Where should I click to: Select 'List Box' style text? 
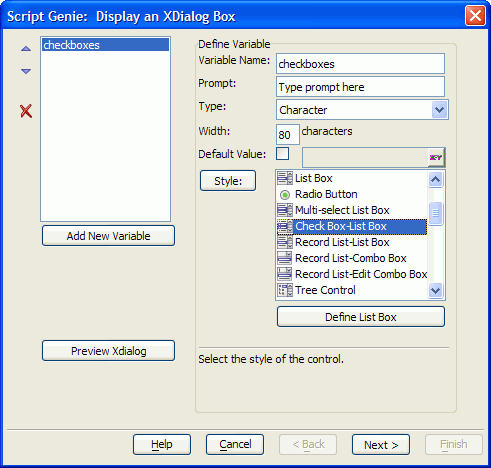click(x=314, y=178)
